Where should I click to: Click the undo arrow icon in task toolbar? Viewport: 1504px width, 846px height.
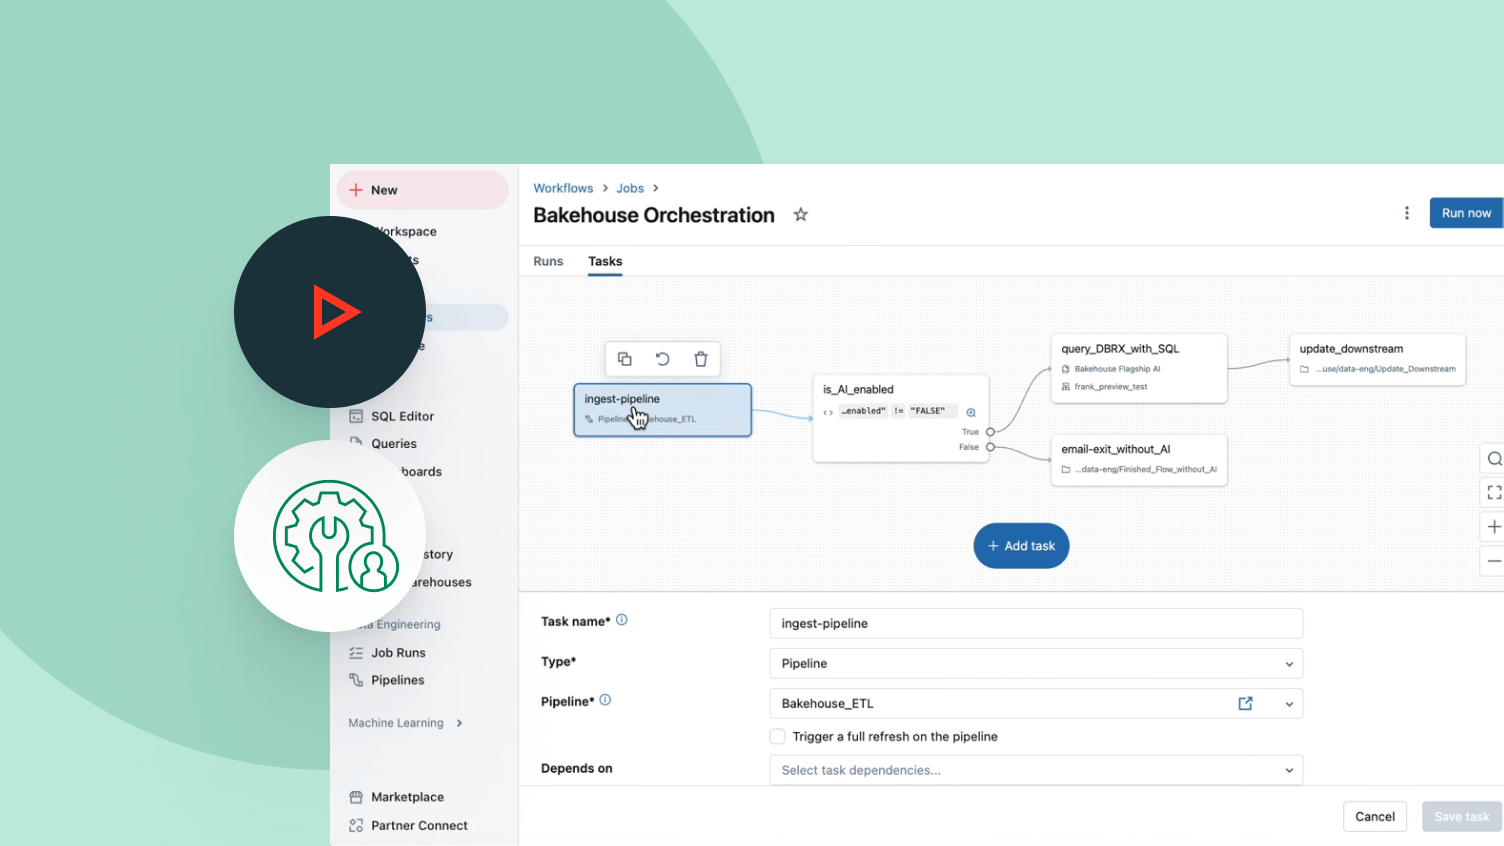[x=662, y=359]
